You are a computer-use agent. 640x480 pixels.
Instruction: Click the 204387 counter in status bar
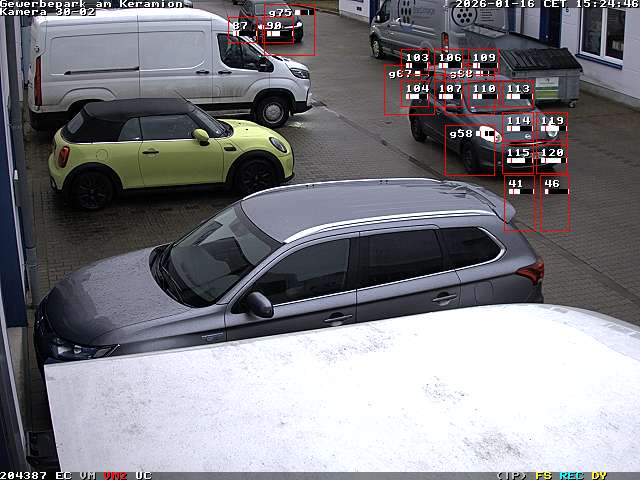pos(24,475)
